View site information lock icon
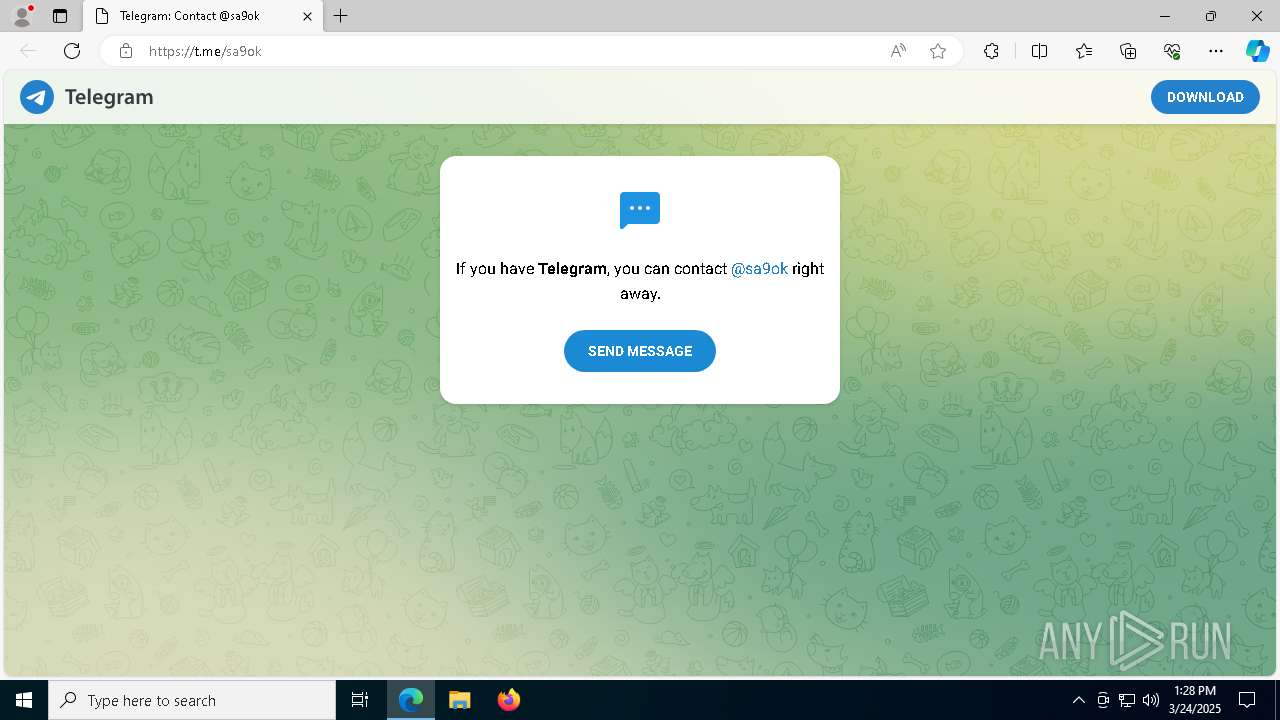This screenshot has width=1280, height=720. (x=126, y=51)
